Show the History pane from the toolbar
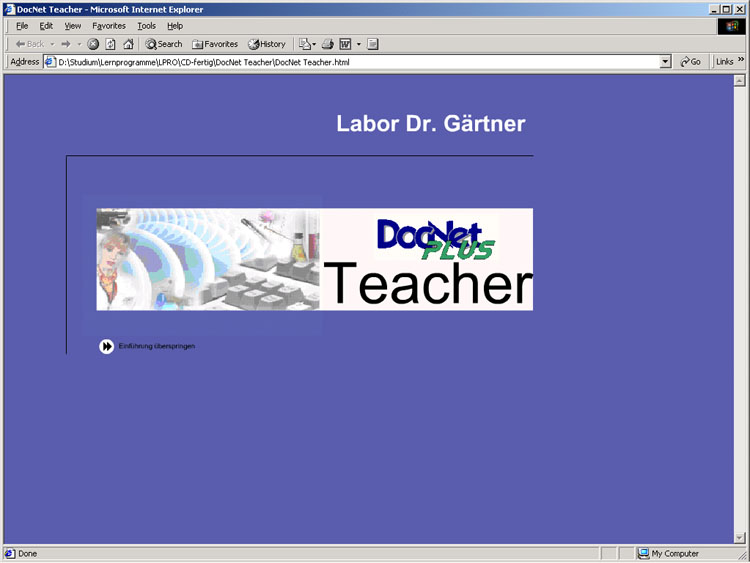 click(x=267, y=44)
